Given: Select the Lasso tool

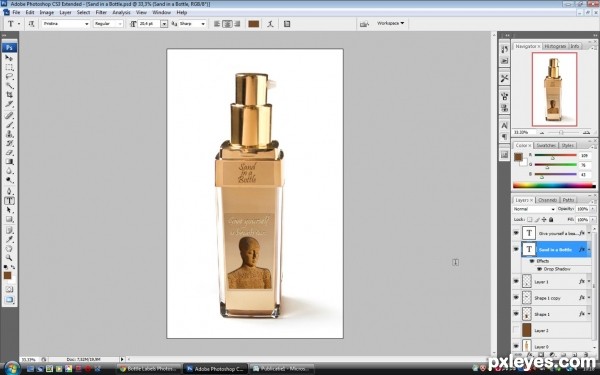Looking at the screenshot, I should (x=9, y=77).
